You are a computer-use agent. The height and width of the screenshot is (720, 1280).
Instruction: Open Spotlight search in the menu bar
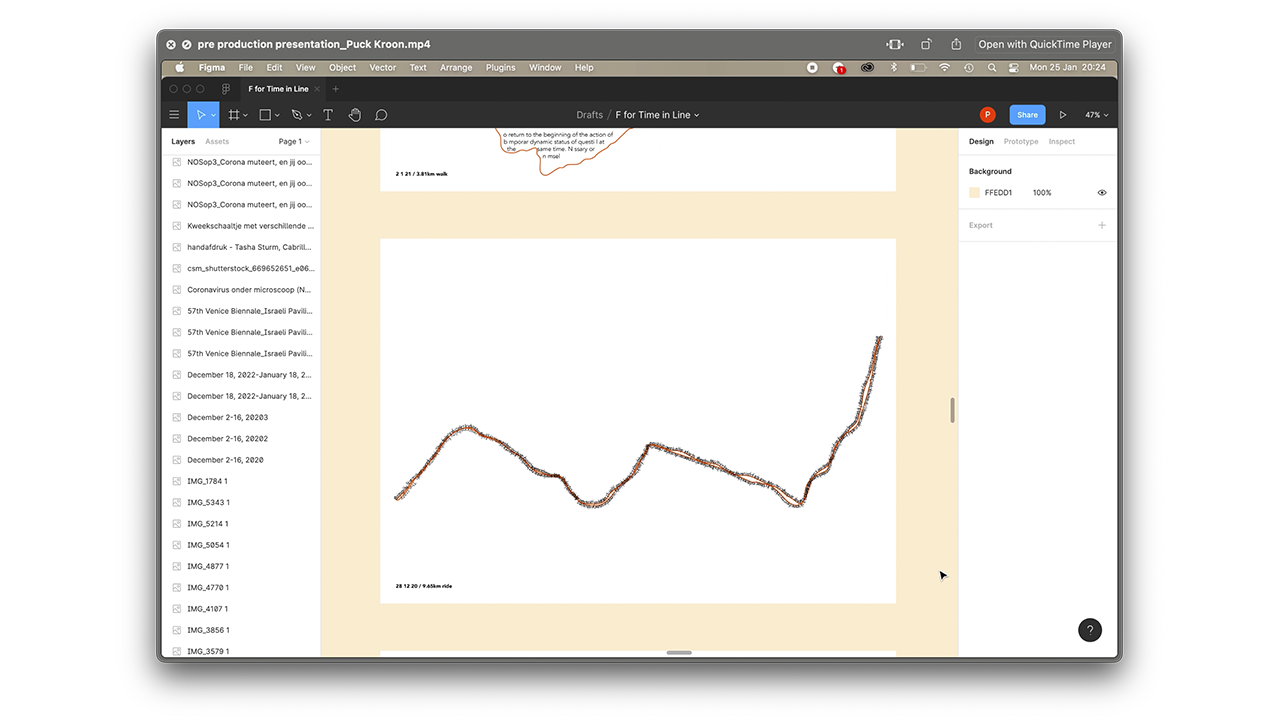[991, 68]
